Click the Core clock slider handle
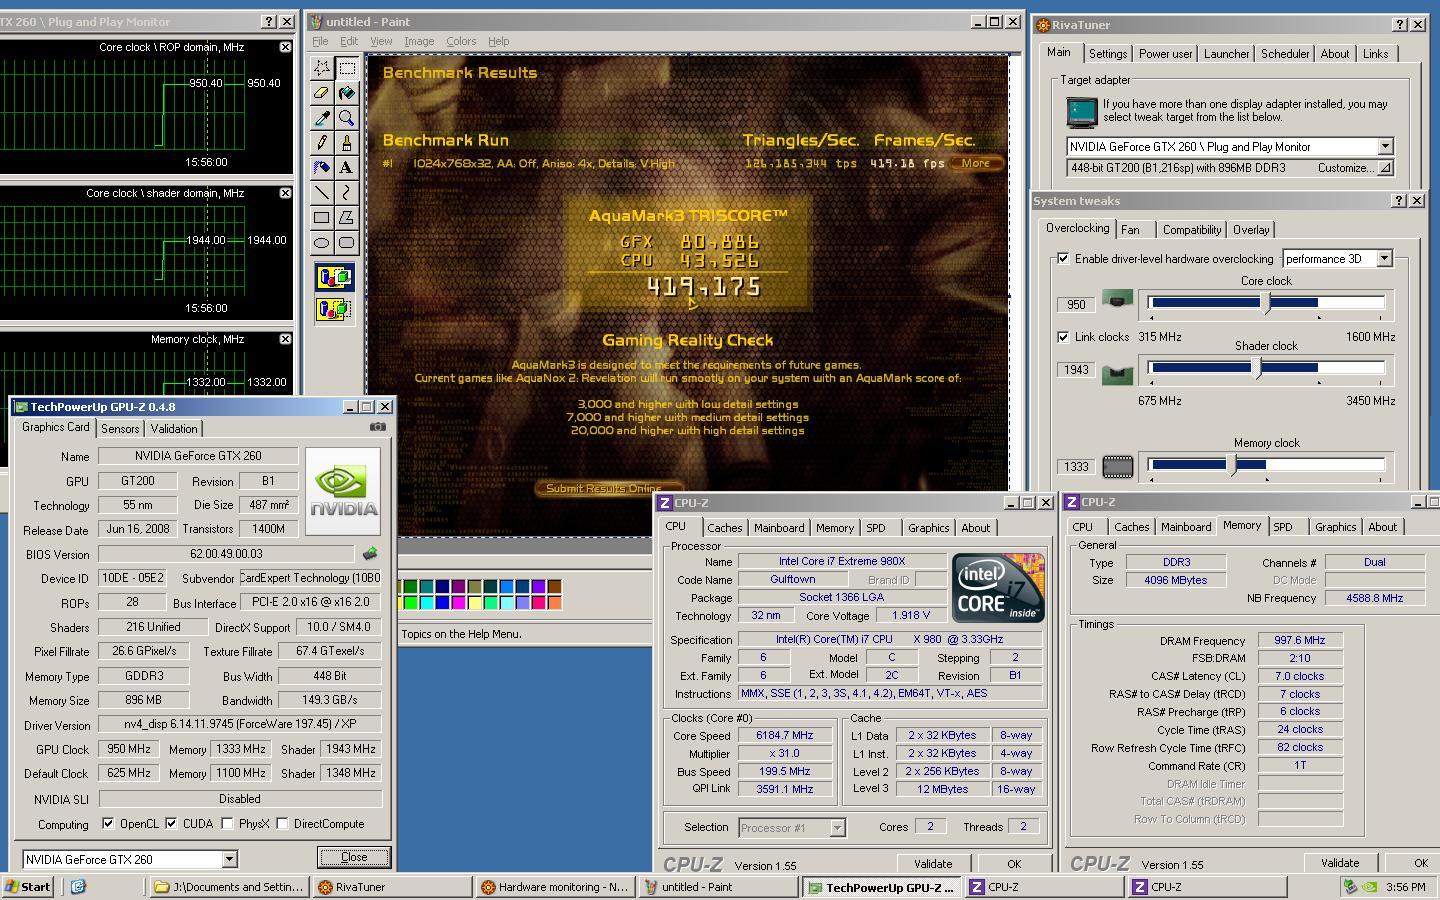 (x=1267, y=303)
